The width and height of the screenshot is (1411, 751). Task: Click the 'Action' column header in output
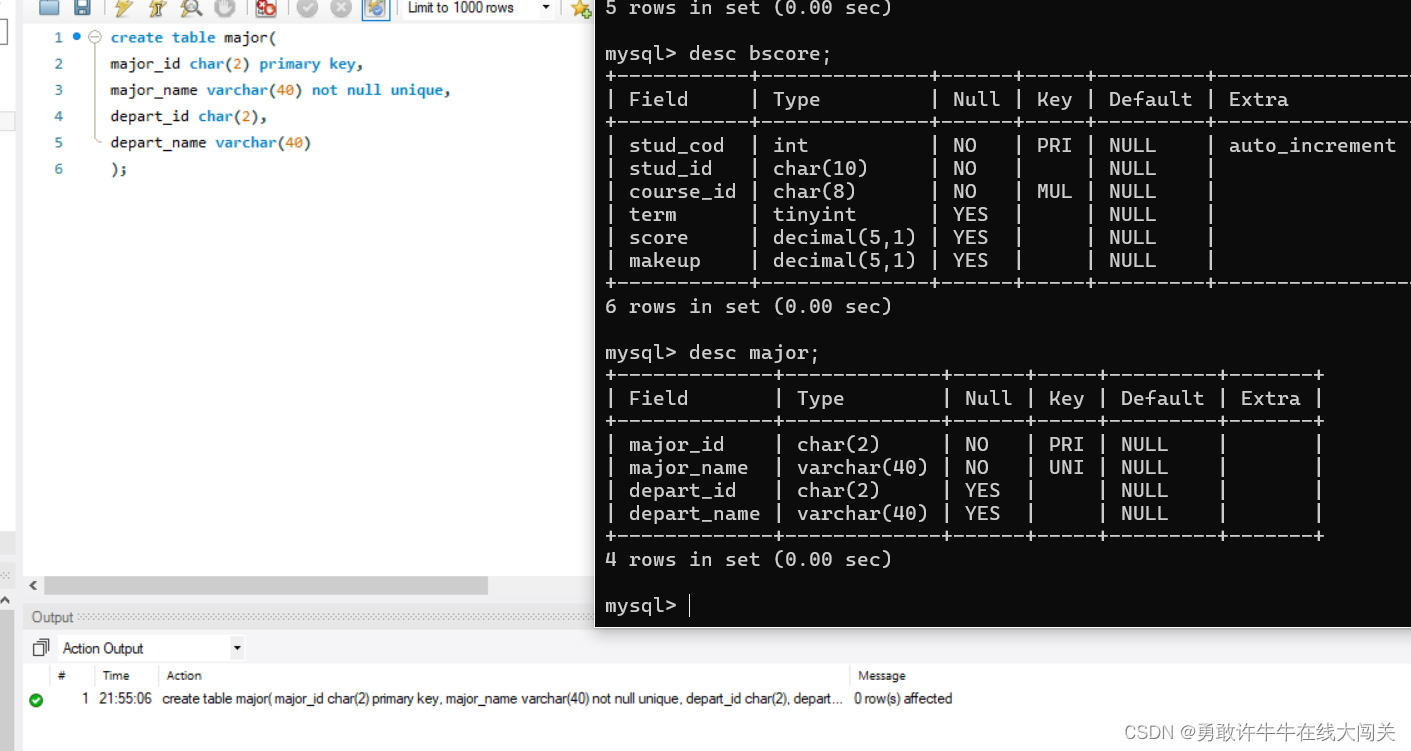[184, 676]
